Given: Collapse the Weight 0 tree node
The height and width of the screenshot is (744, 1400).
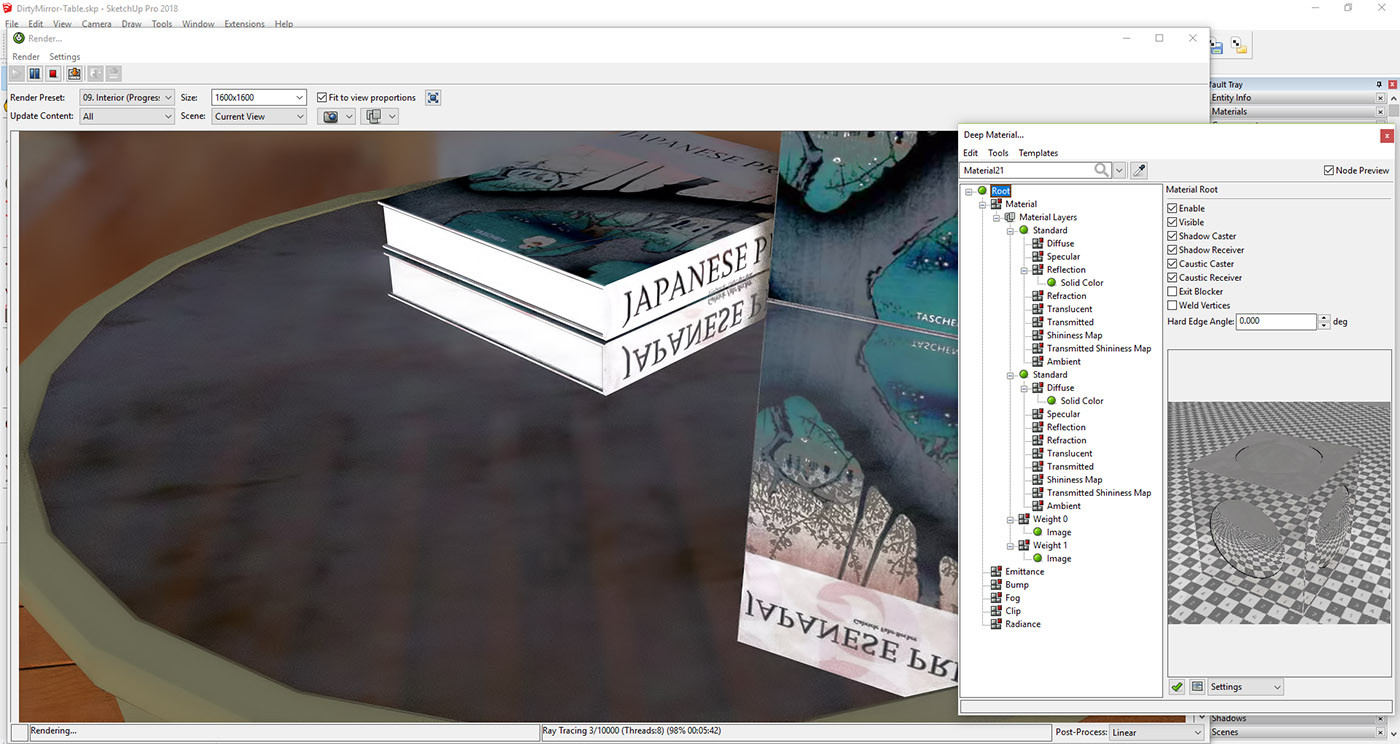Looking at the screenshot, I should (1011, 519).
